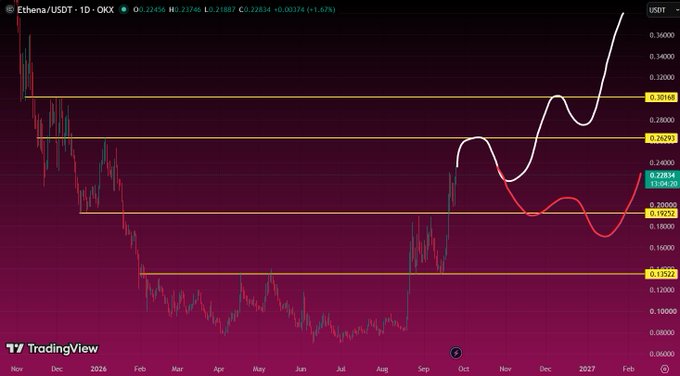Click the 0.28000 price axis label

coord(662,120)
